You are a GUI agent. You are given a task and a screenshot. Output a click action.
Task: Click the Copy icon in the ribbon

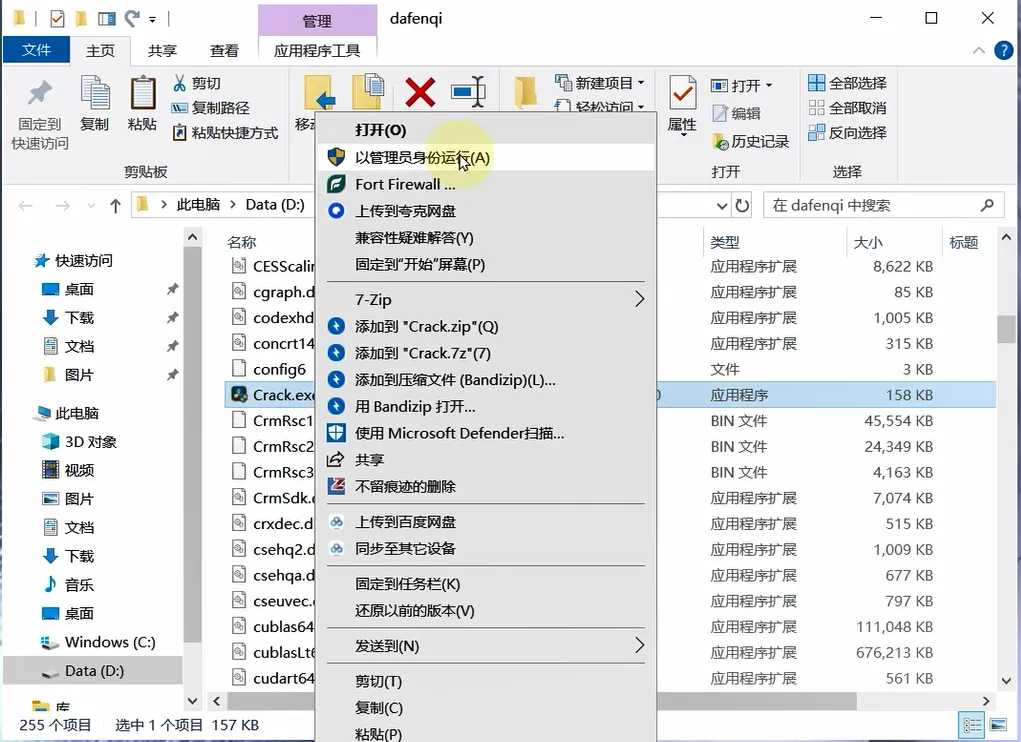pyautogui.click(x=94, y=92)
